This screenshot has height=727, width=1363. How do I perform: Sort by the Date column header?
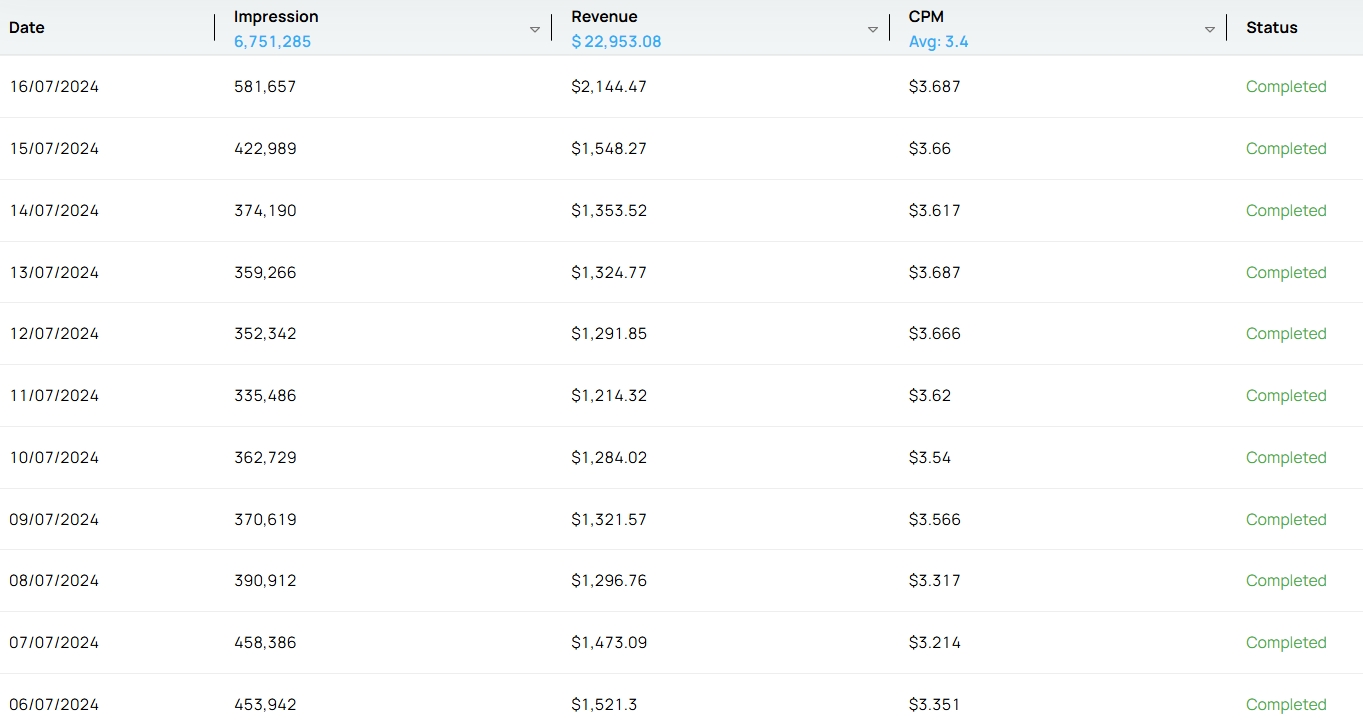coord(27,28)
